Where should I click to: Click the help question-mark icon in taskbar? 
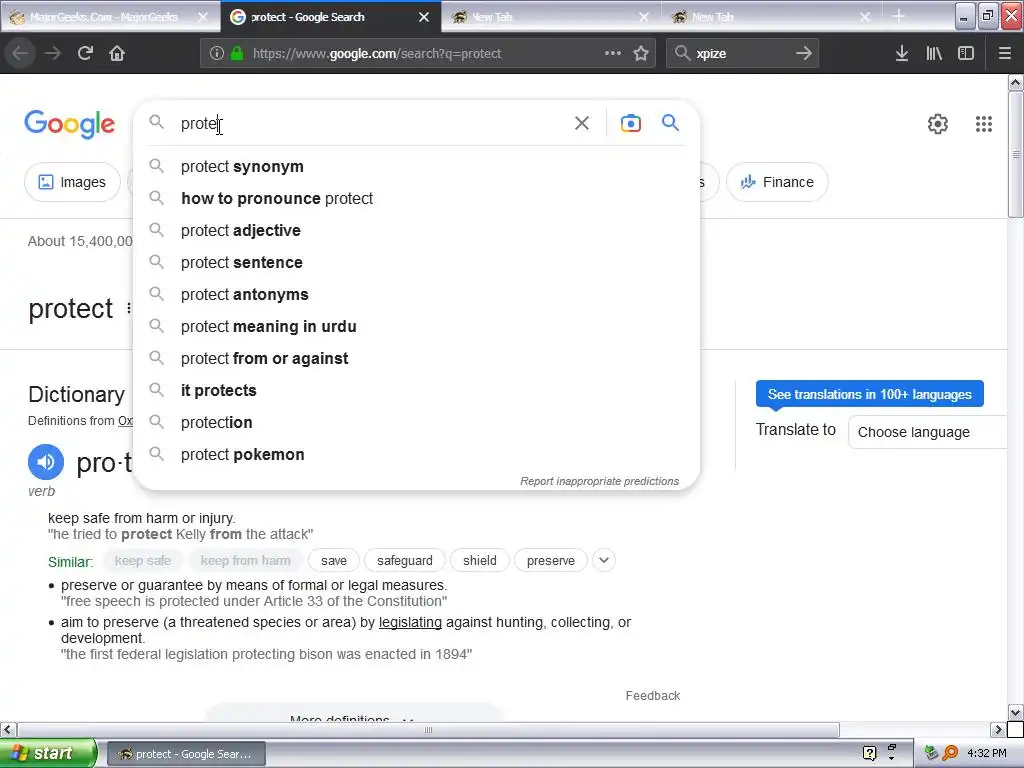point(869,753)
